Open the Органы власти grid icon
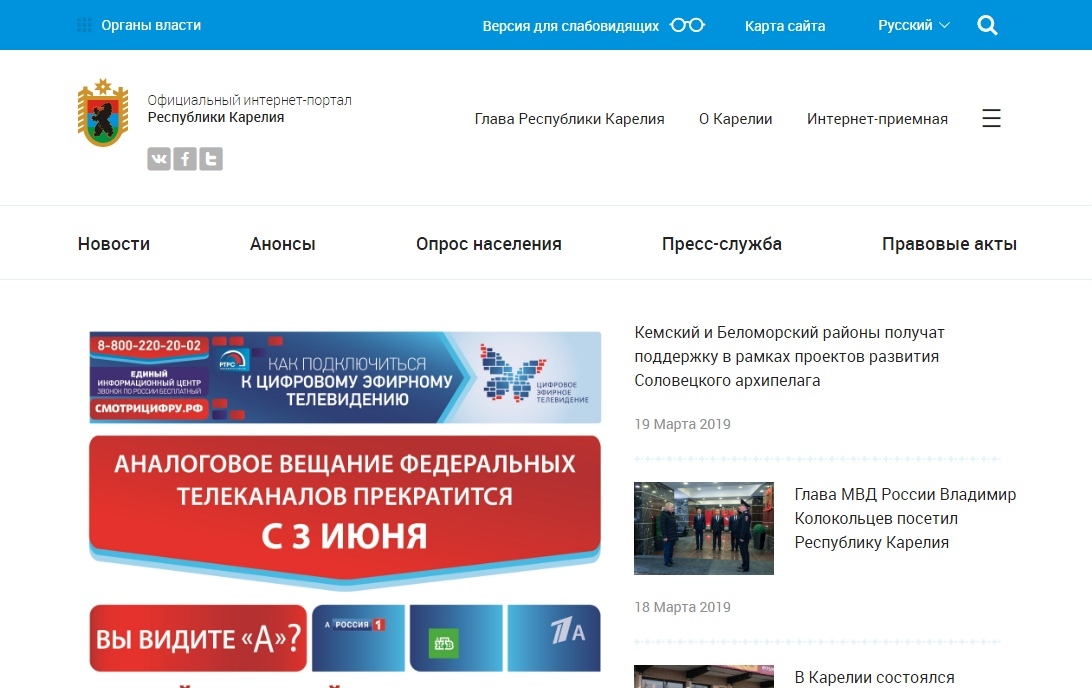Viewport: 1092px width, 688px height. point(84,25)
